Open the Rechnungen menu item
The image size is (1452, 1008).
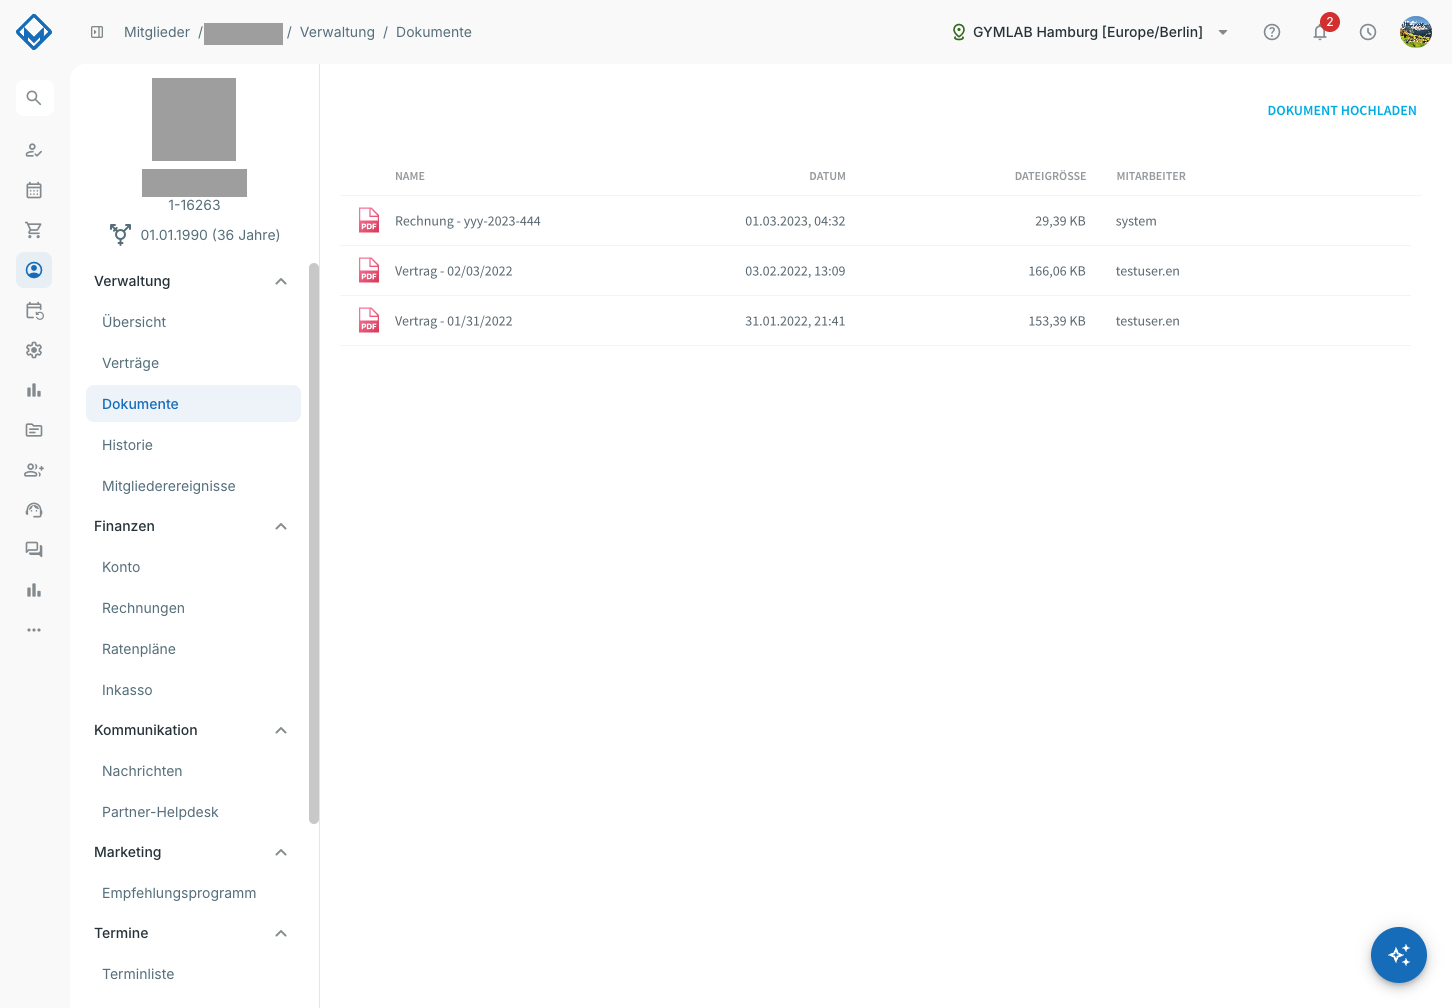(x=193, y=608)
